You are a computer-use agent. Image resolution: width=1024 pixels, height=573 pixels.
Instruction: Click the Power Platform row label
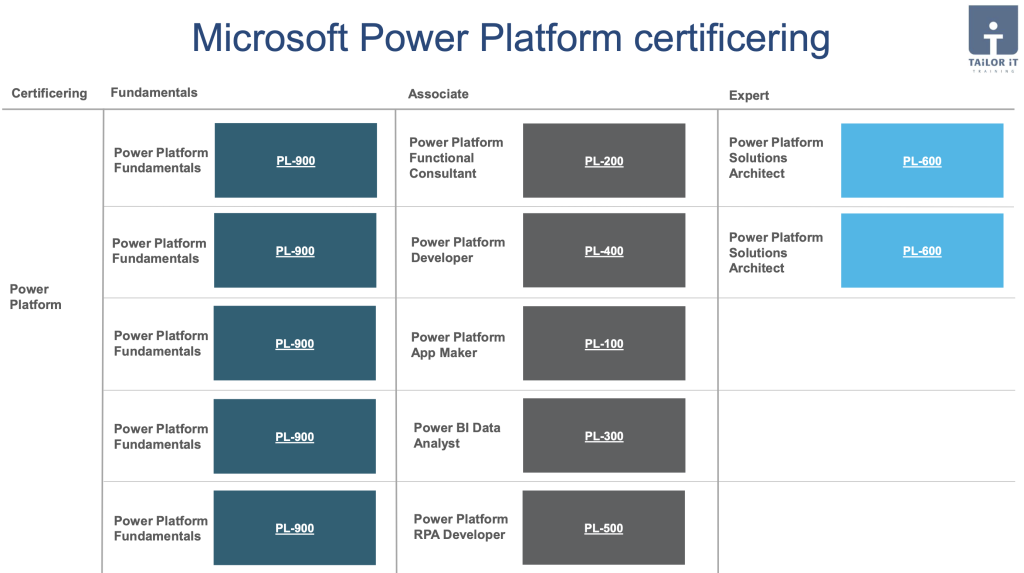coord(35,297)
